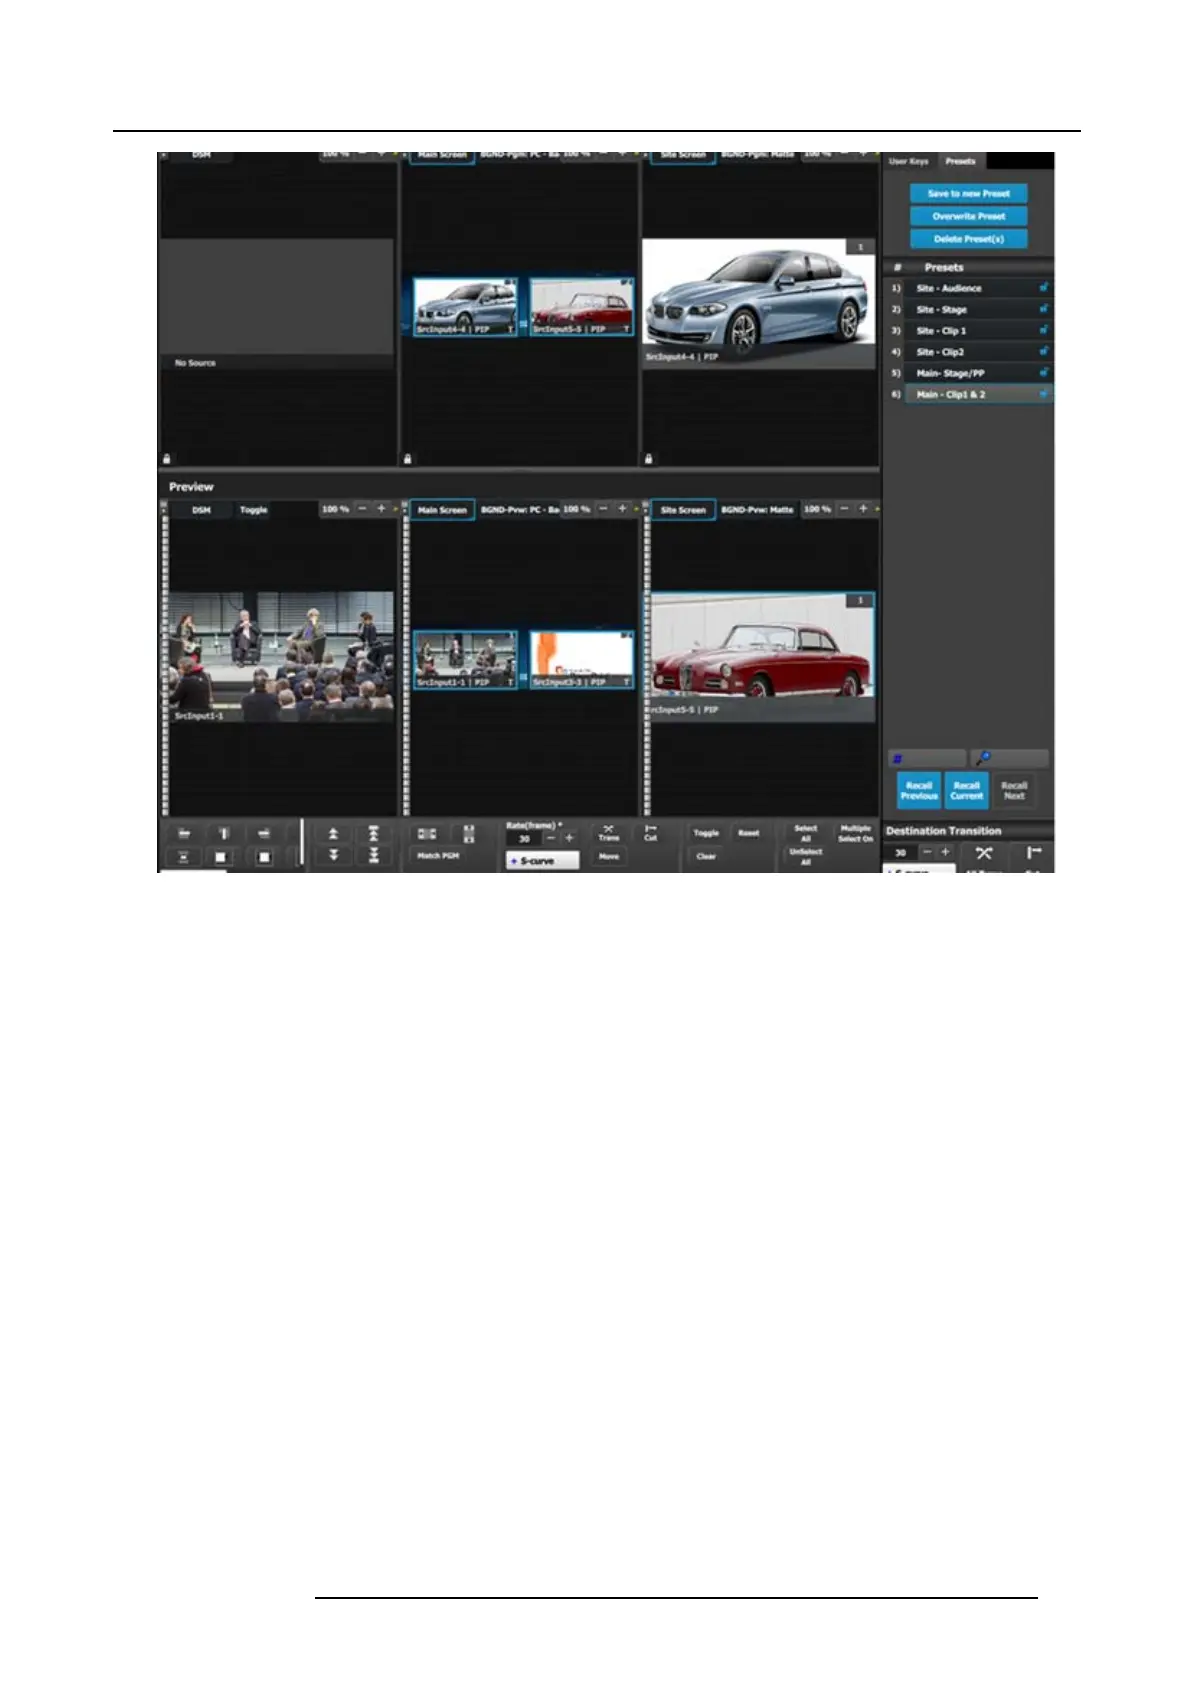This screenshot has width=1190, height=1684.
Task: Click lock icon on Main- Stage/PP preset
Action: [1043, 372]
